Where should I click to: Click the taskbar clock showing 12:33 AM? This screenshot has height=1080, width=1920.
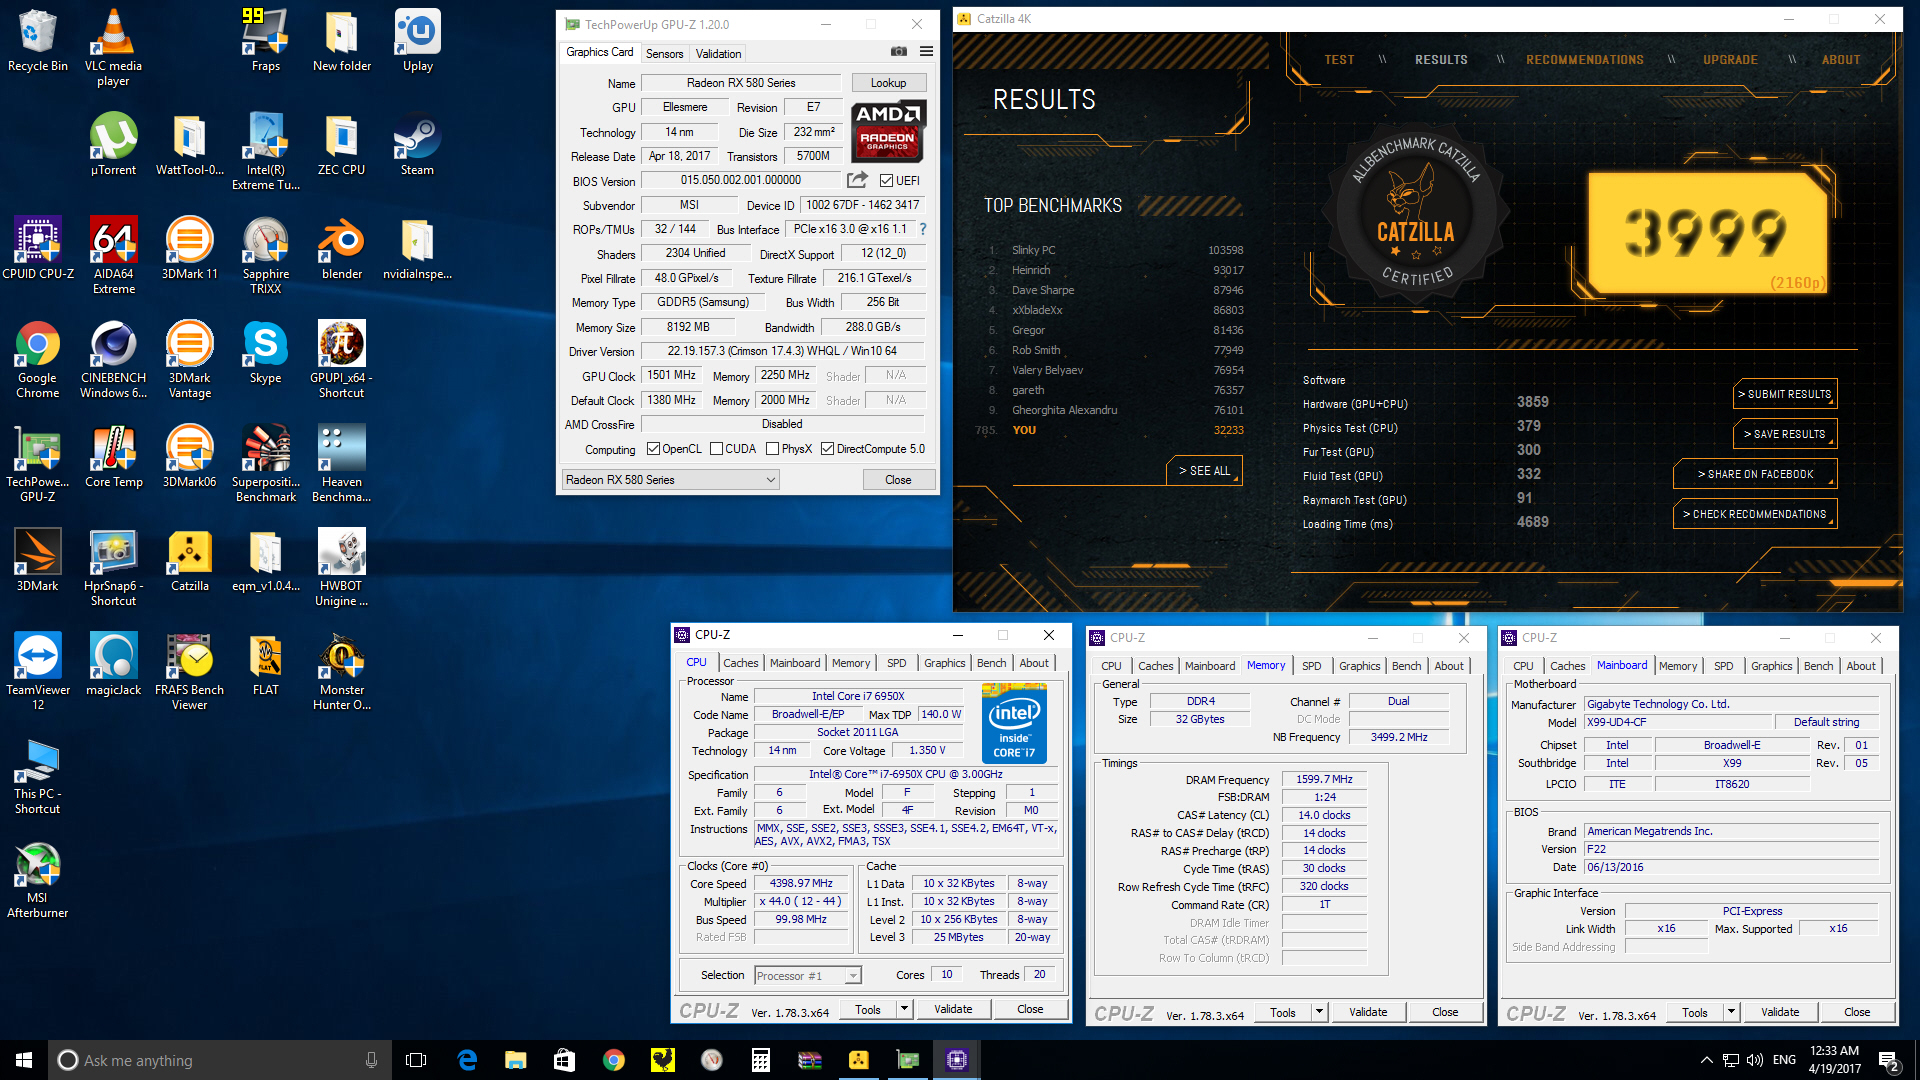click(x=1833, y=1060)
